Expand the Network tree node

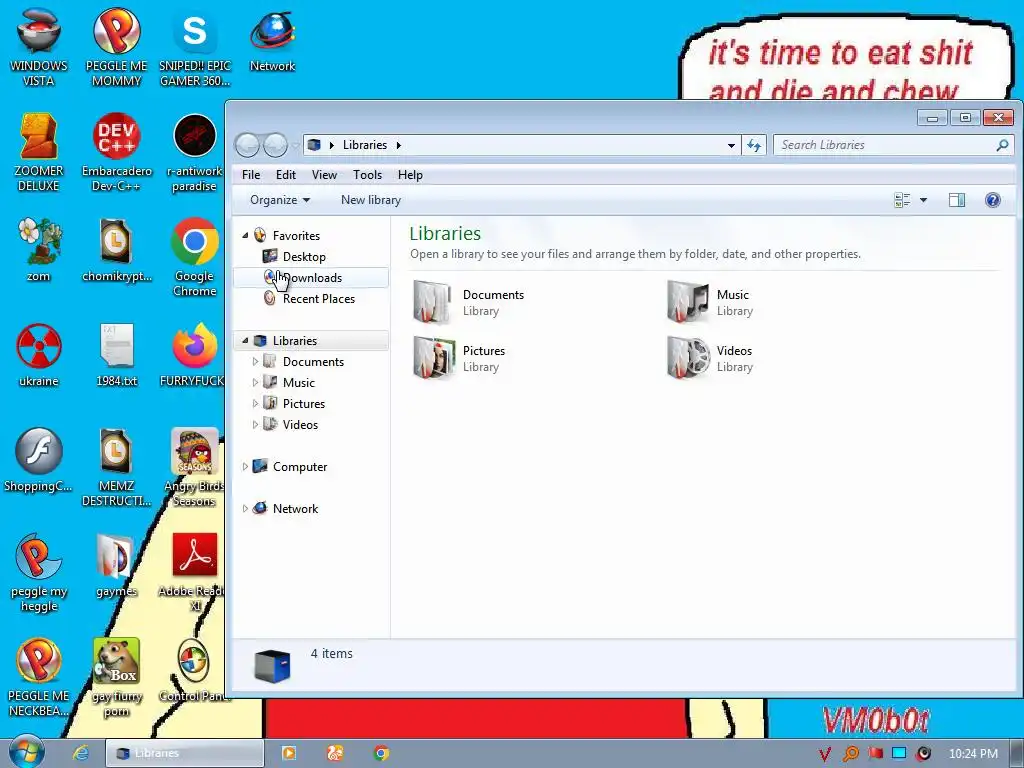coord(245,508)
